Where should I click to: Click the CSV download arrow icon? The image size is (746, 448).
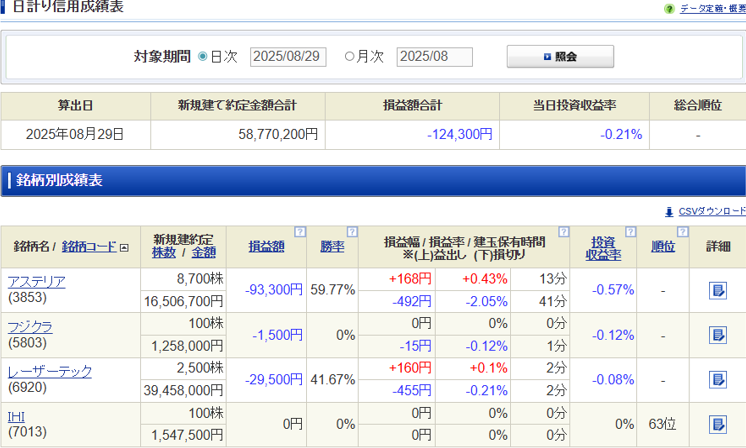(x=669, y=212)
